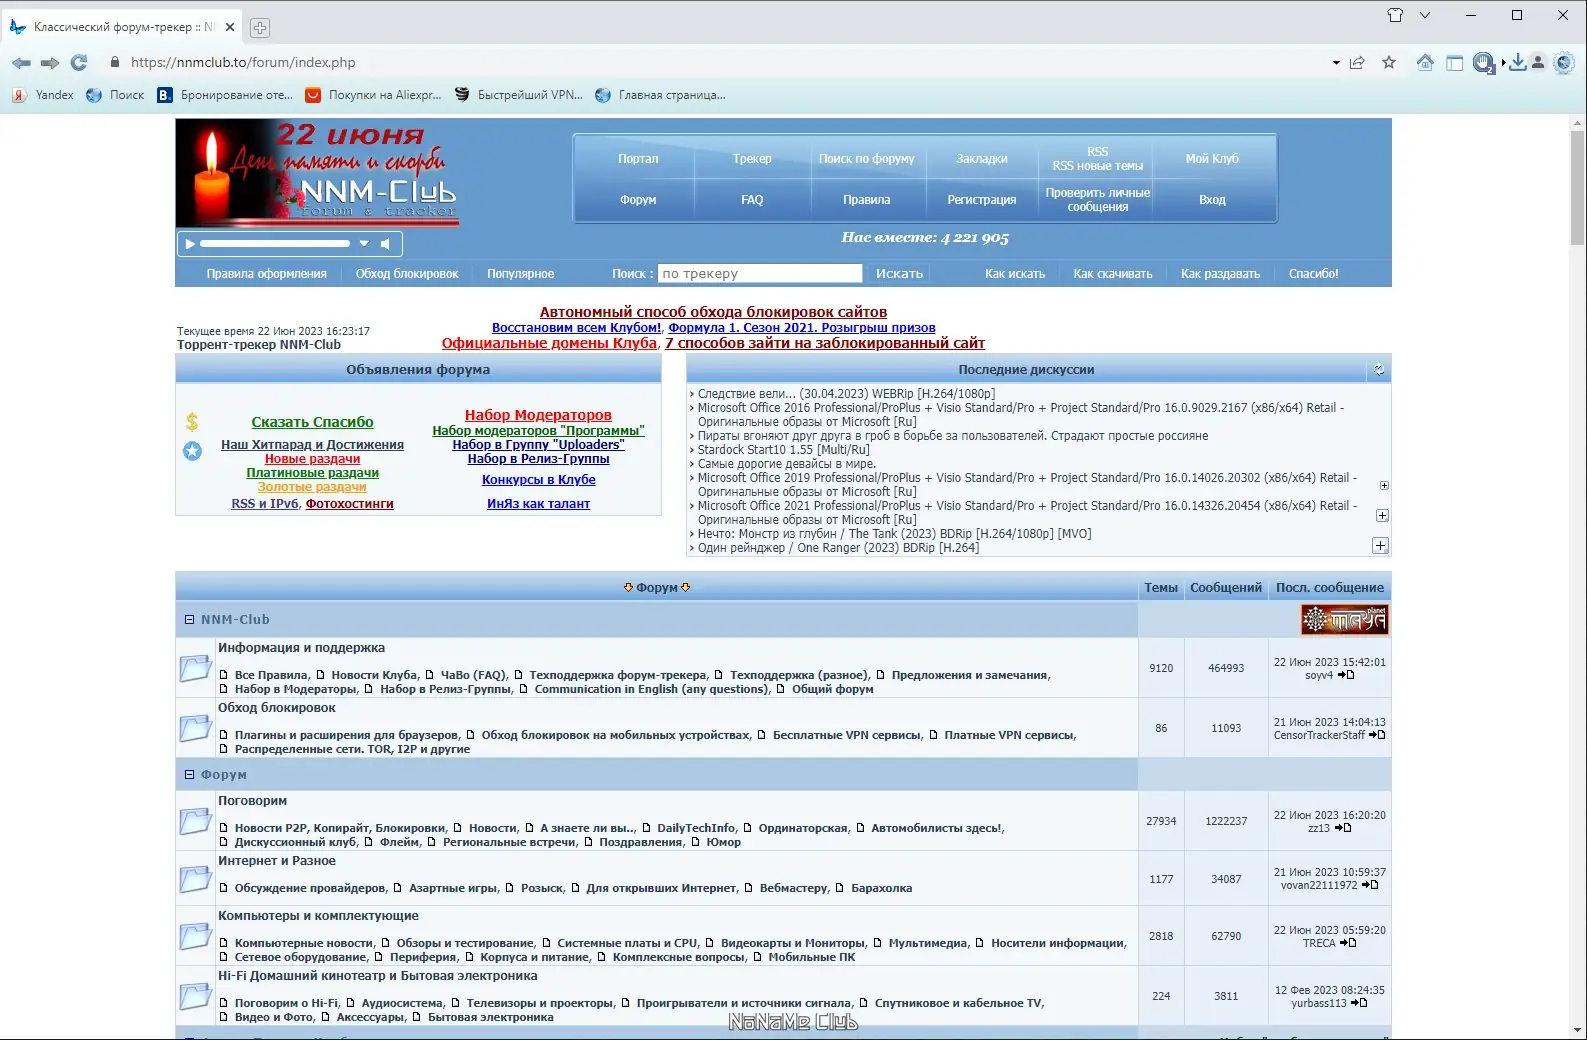1587x1040 pixels.
Task: Open the ad blocker hand icon
Action: click(1484, 62)
